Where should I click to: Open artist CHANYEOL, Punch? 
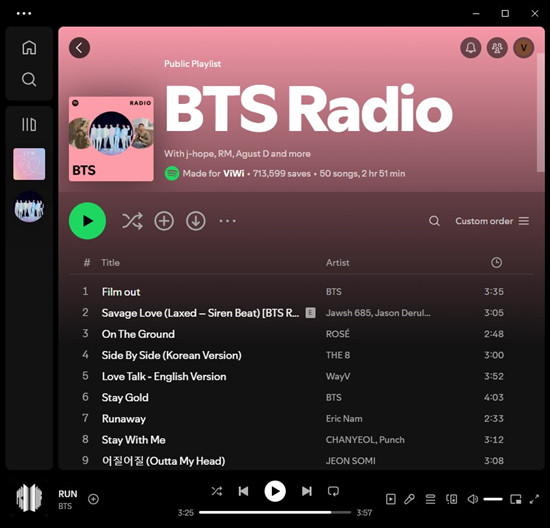365,440
